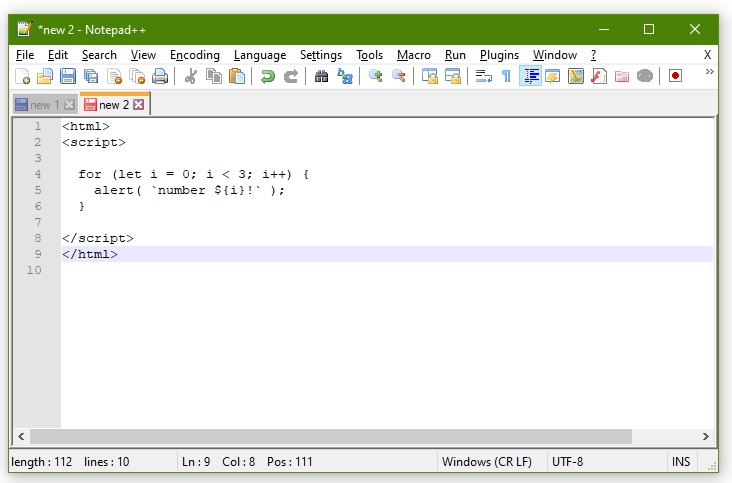732x483 pixels.
Task: Close the new 2 tab
Action: [x=139, y=105]
